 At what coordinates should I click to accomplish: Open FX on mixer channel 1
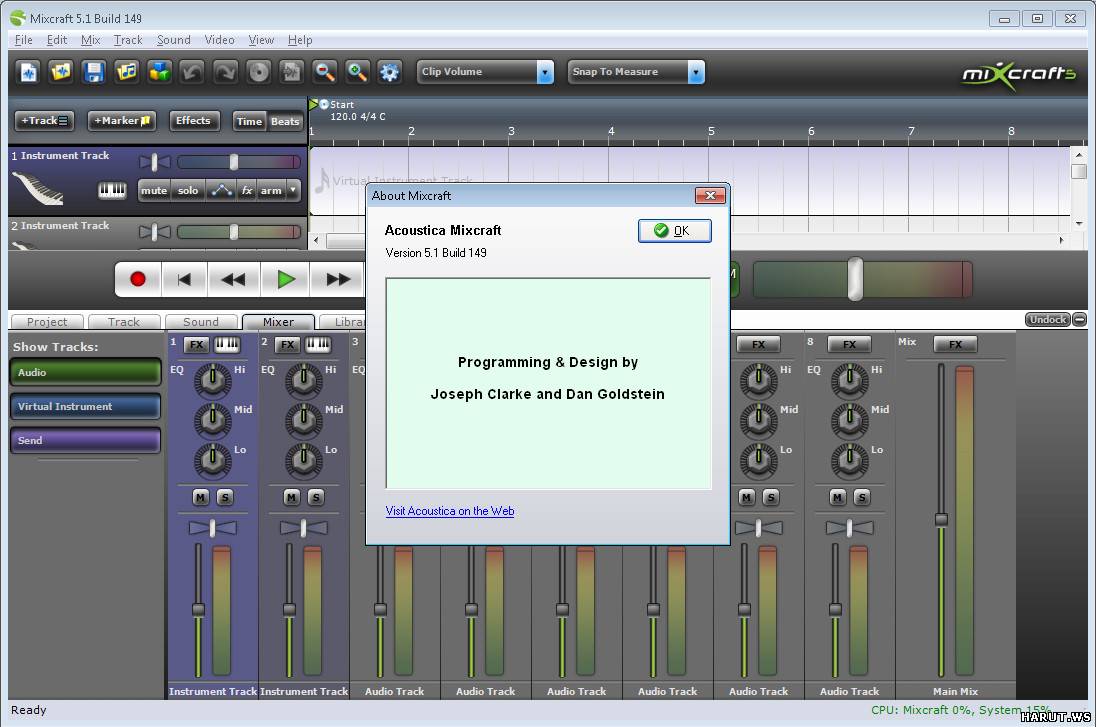[x=196, y=345]
